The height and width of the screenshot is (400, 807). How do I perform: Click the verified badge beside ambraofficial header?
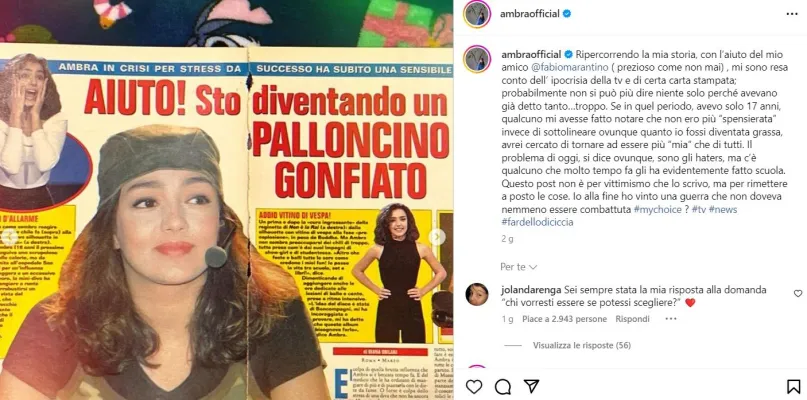point(567,14)
